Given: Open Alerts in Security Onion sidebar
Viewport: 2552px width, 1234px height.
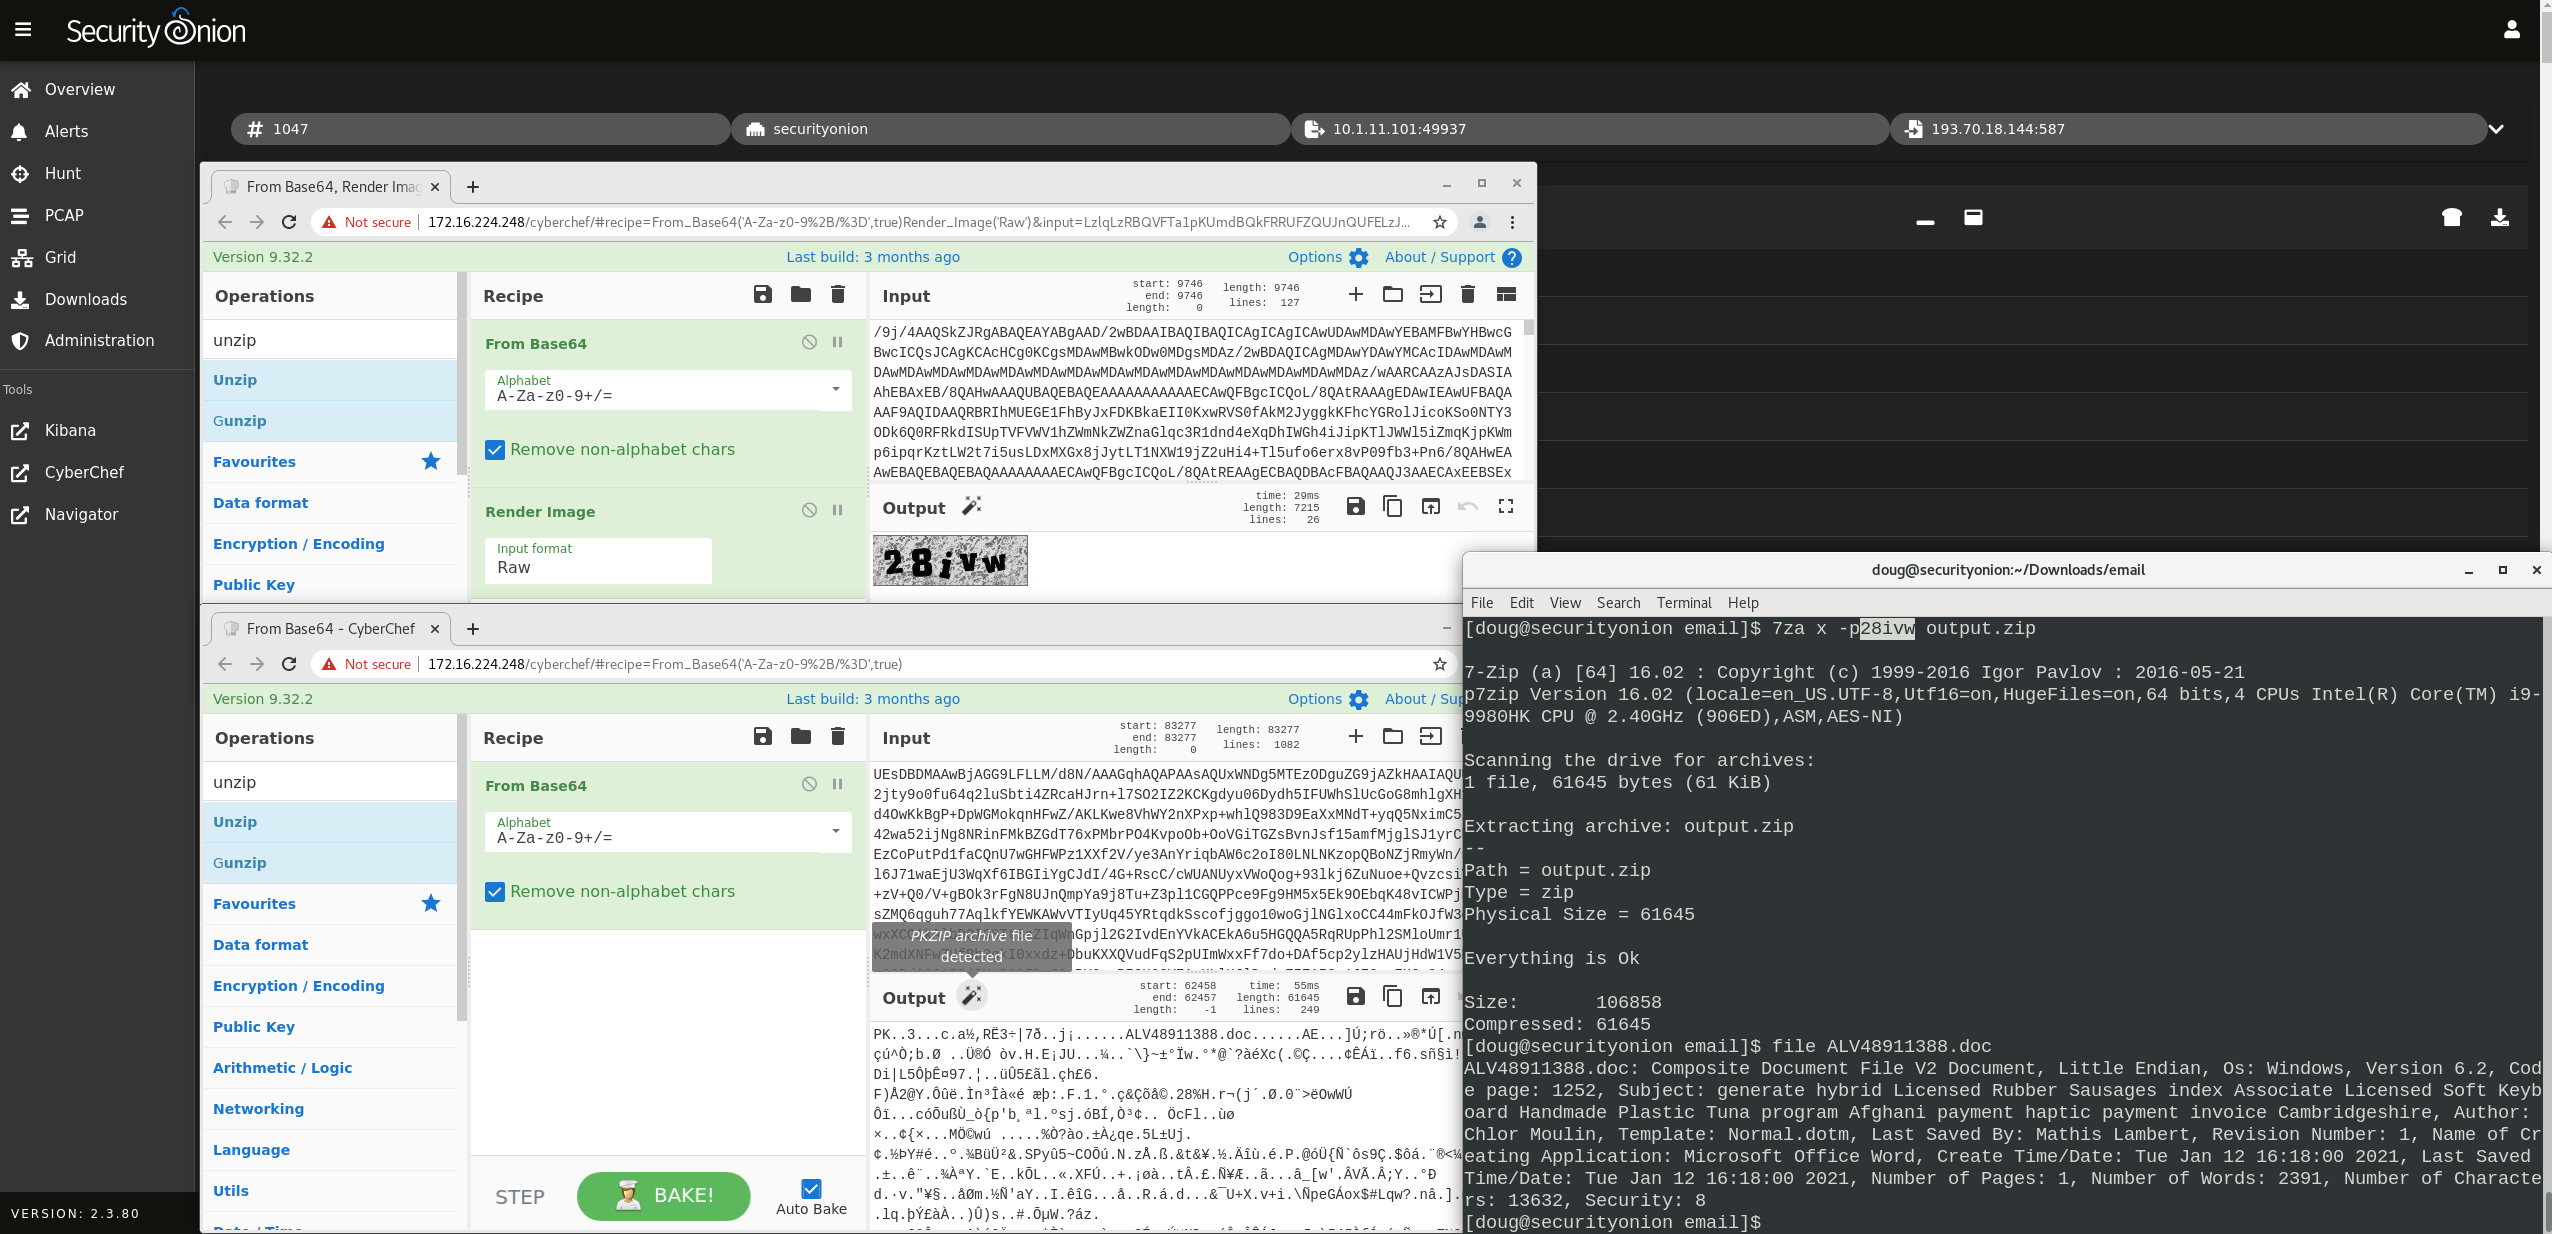Looking at the screenshot, I should (x=97, y=131).
